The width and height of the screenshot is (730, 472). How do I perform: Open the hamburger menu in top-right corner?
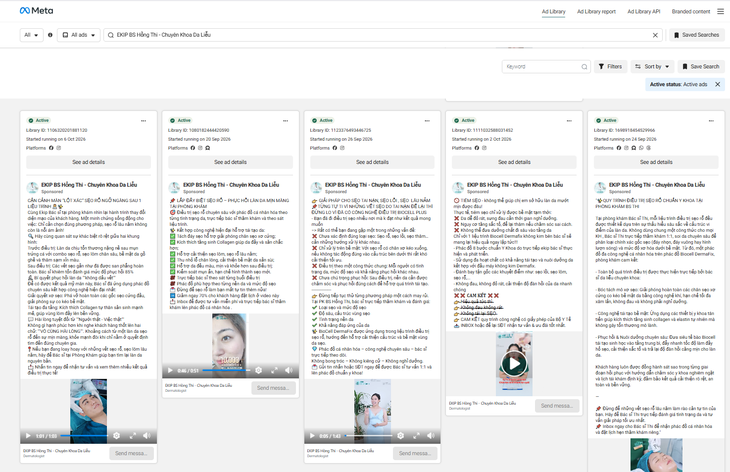click(x=720, y=11)
